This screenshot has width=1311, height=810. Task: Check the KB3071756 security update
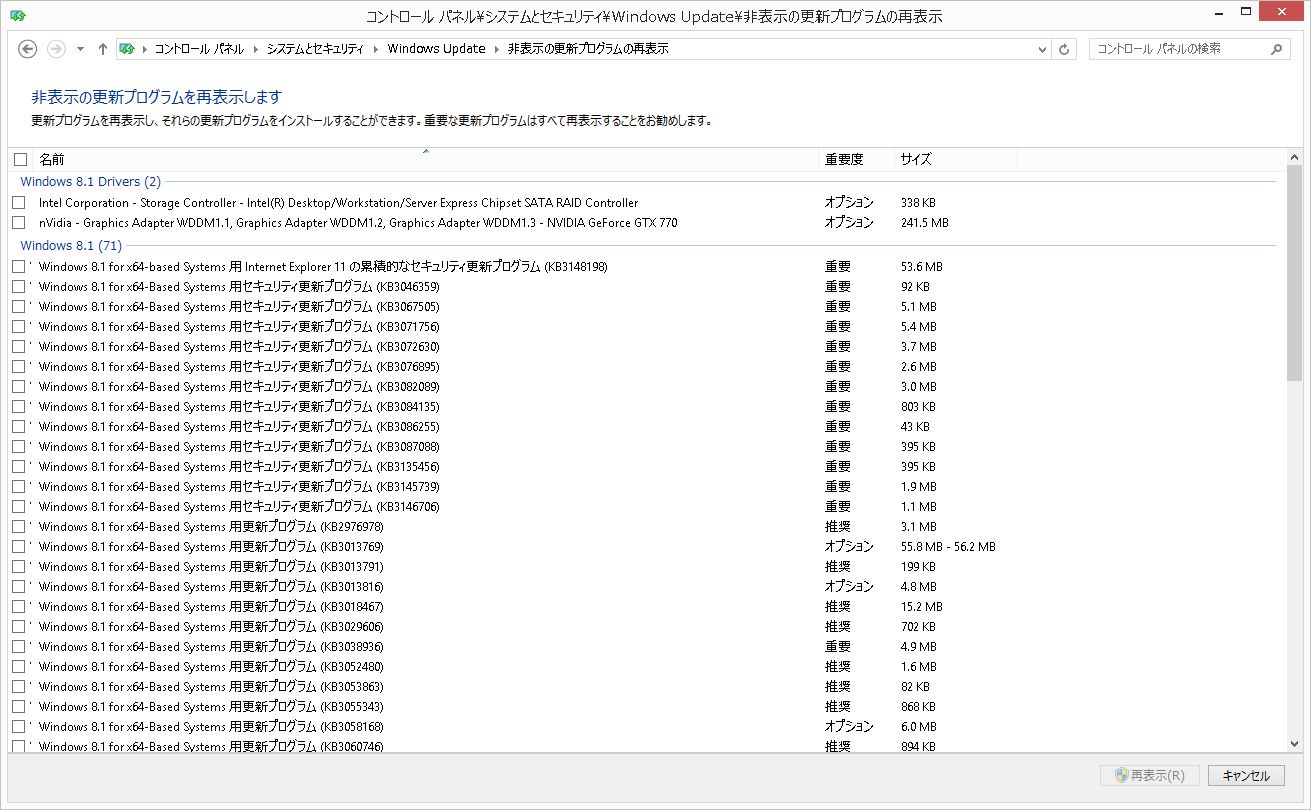click(x=19, y=327)
